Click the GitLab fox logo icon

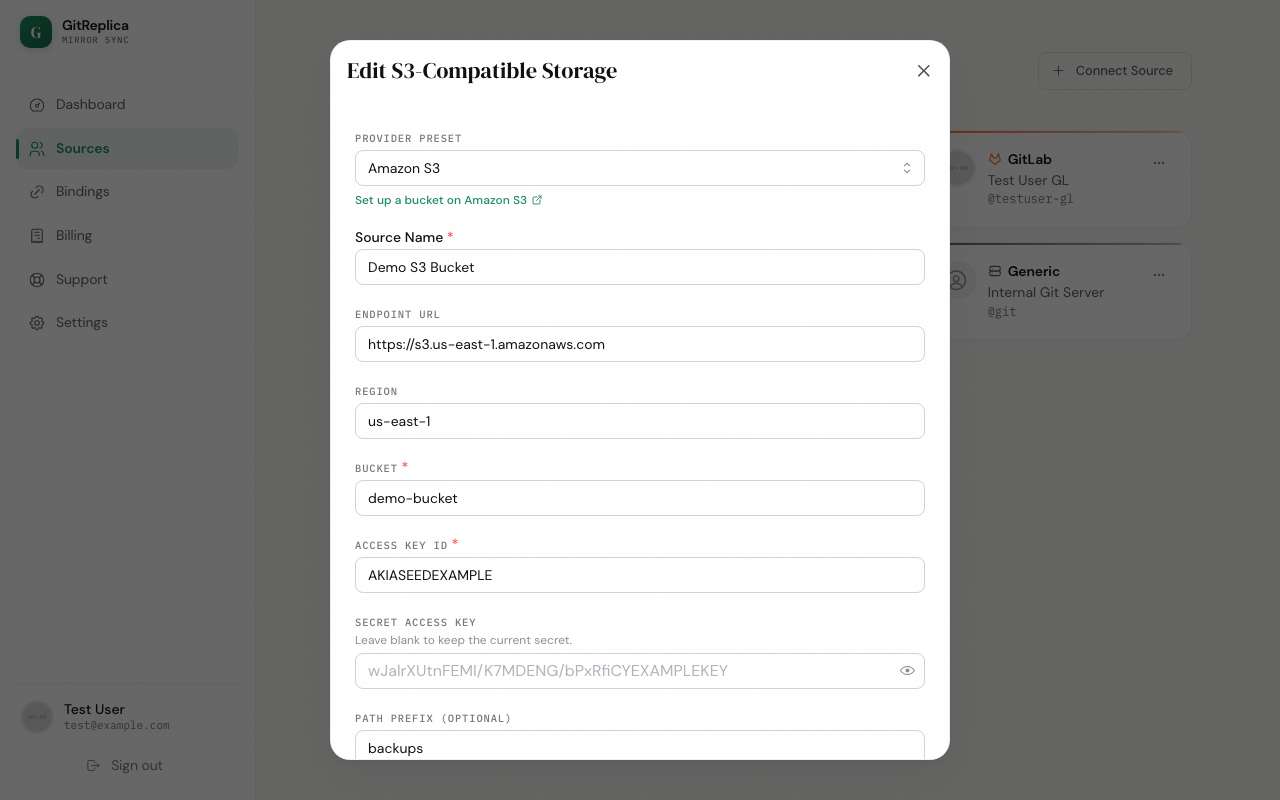(x=995, y=159)
